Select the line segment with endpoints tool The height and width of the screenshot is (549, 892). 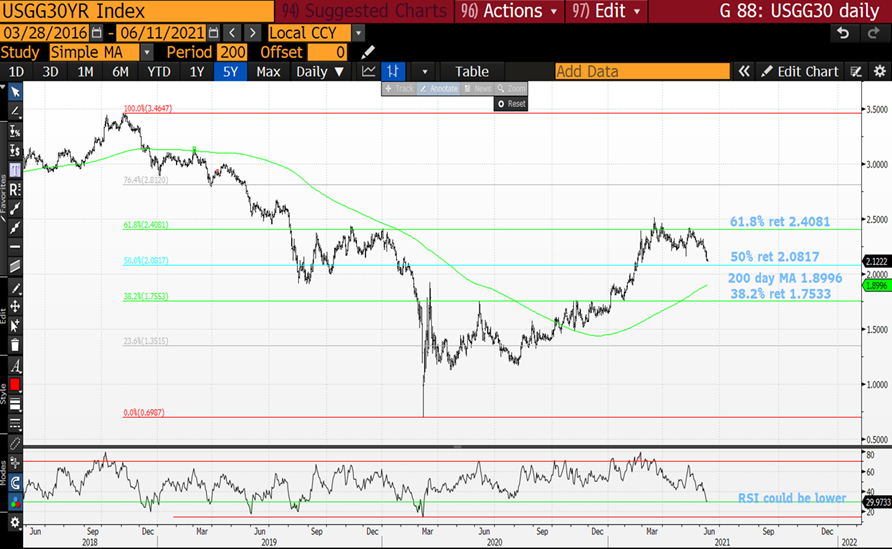click(15, 209)
